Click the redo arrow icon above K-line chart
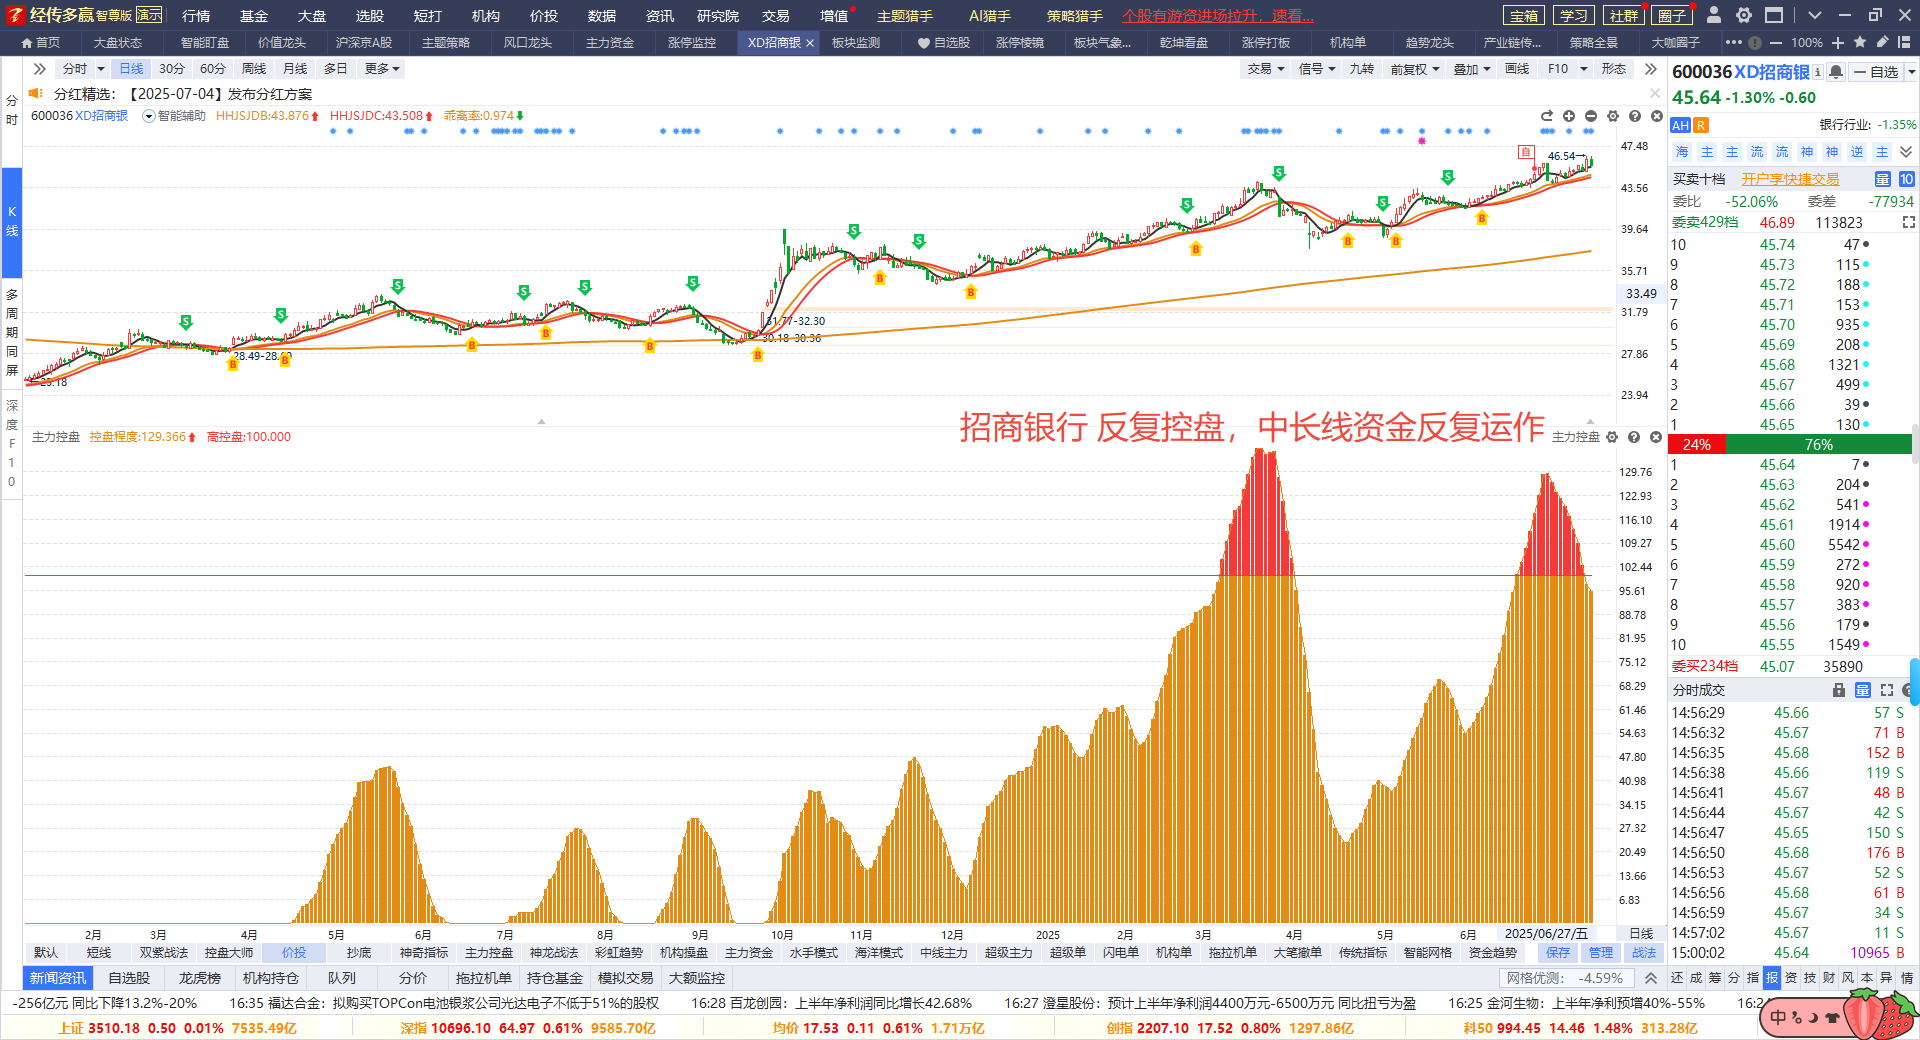This screenshot has height=1040, width=1920. pos(1547,116)
